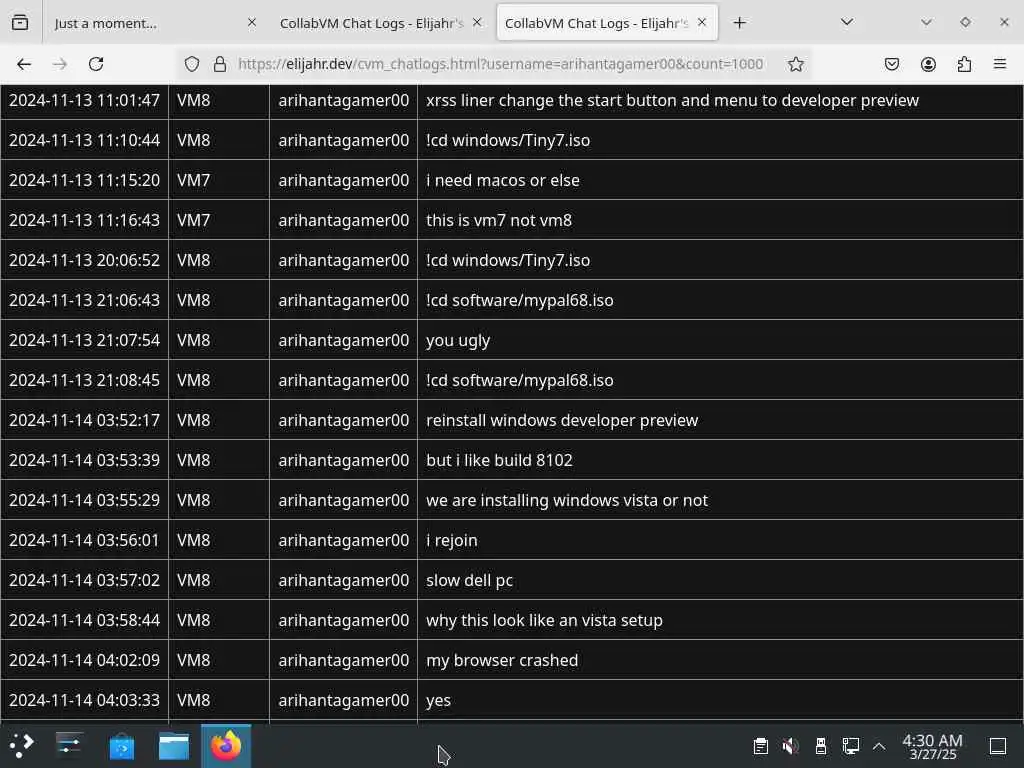The height and width of the screenshot is (768, 1024).
Task: Close the middle CollabVM Chat Logs tab
Action: 477,23
